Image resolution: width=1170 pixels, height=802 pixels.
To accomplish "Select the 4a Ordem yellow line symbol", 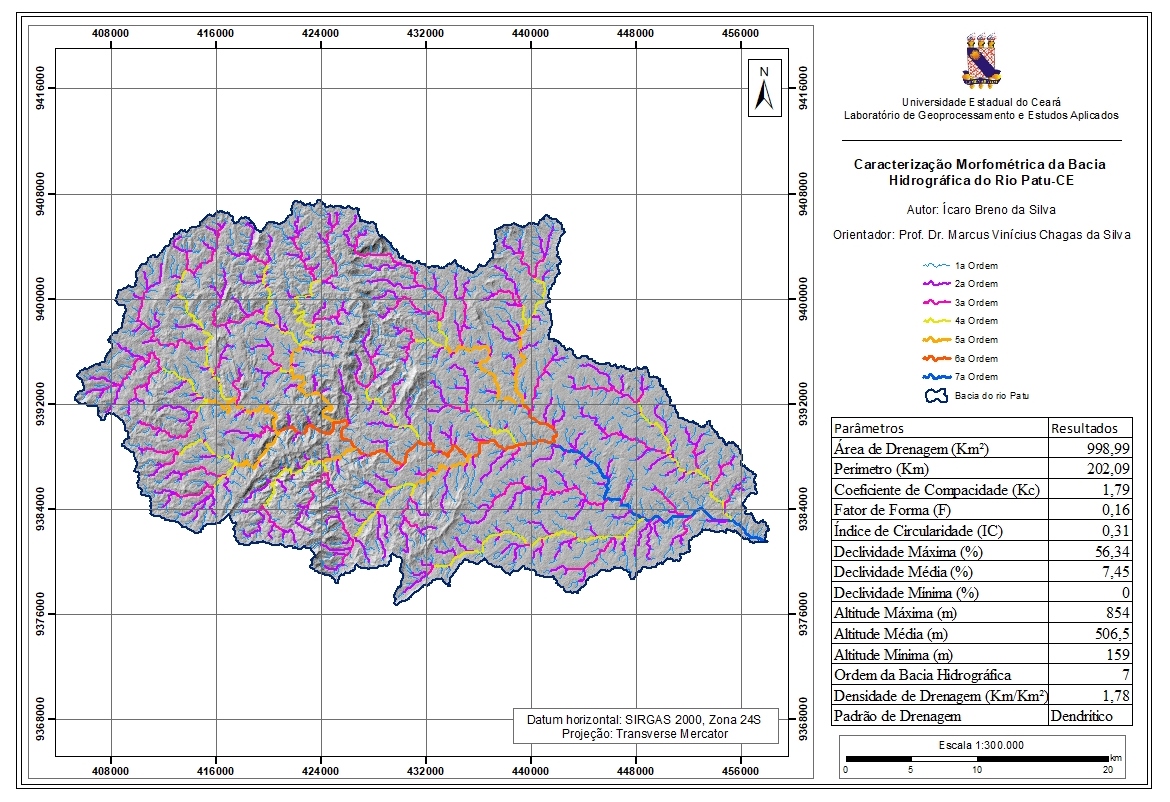I will pos(936,321).
